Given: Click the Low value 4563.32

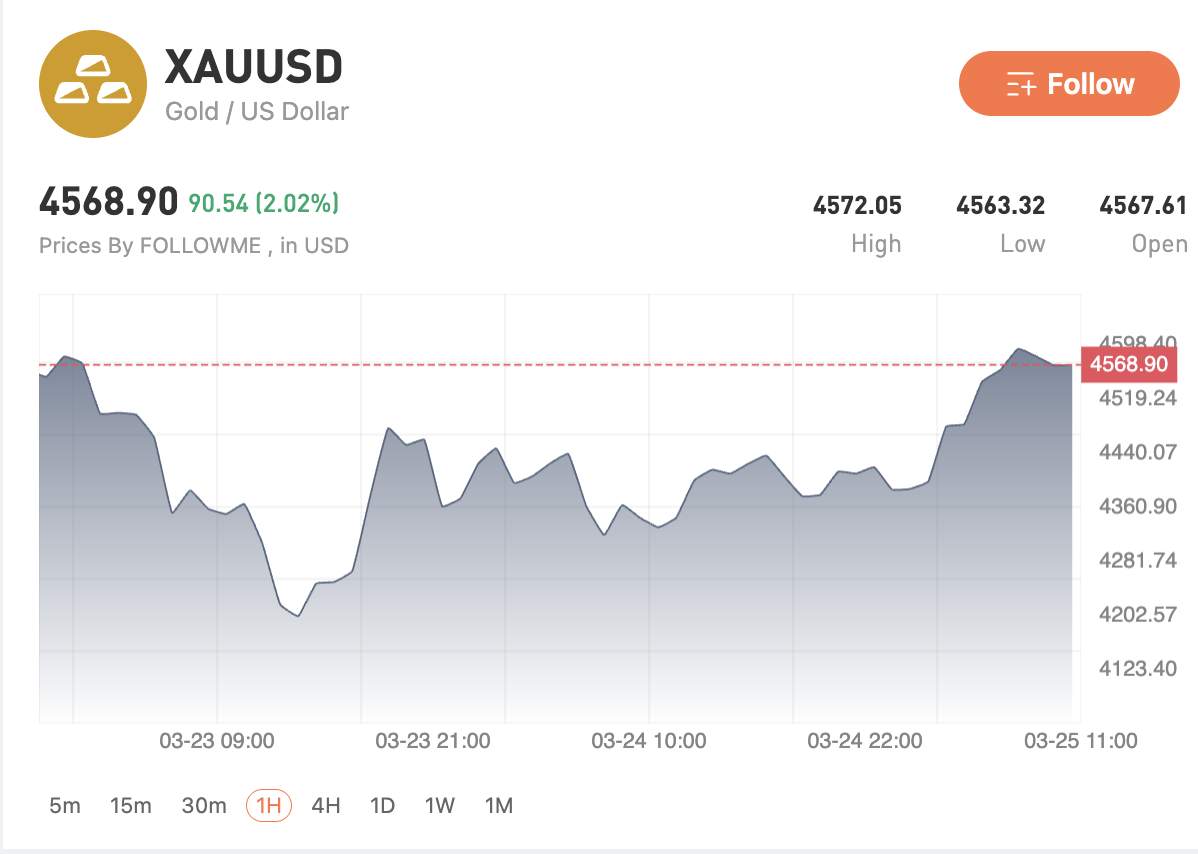Looking at the screenshot, I should (x=1001, y=205).
